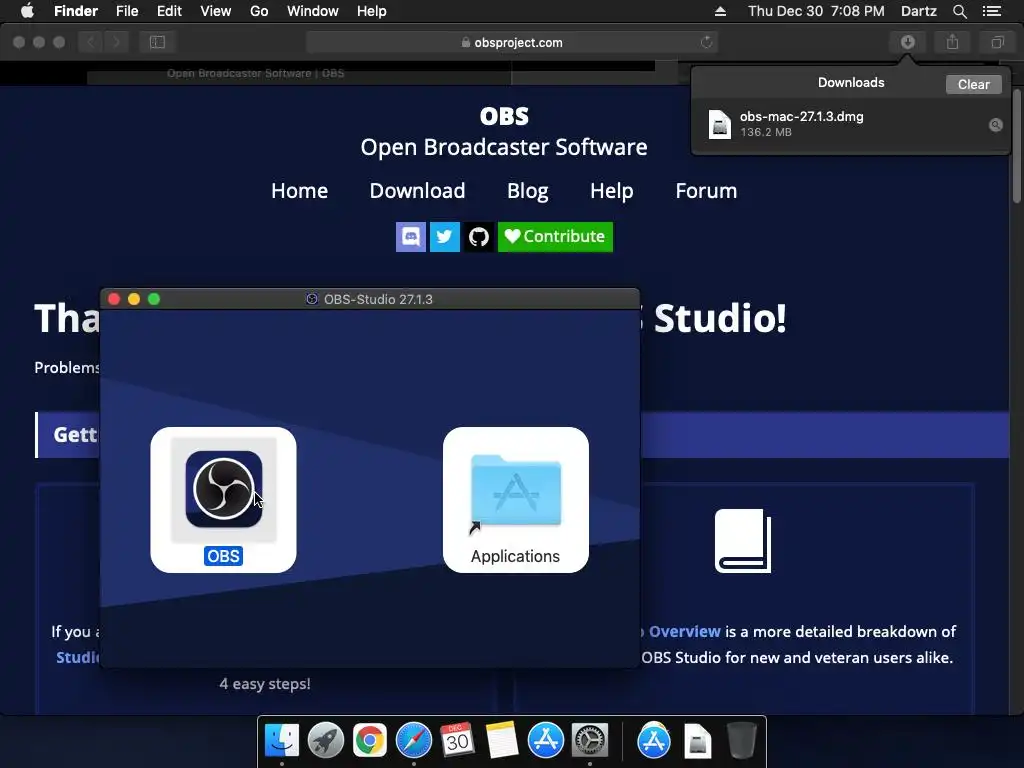Open System Preferences gear in Dock
1024x768 pixels.
[590, 741]
